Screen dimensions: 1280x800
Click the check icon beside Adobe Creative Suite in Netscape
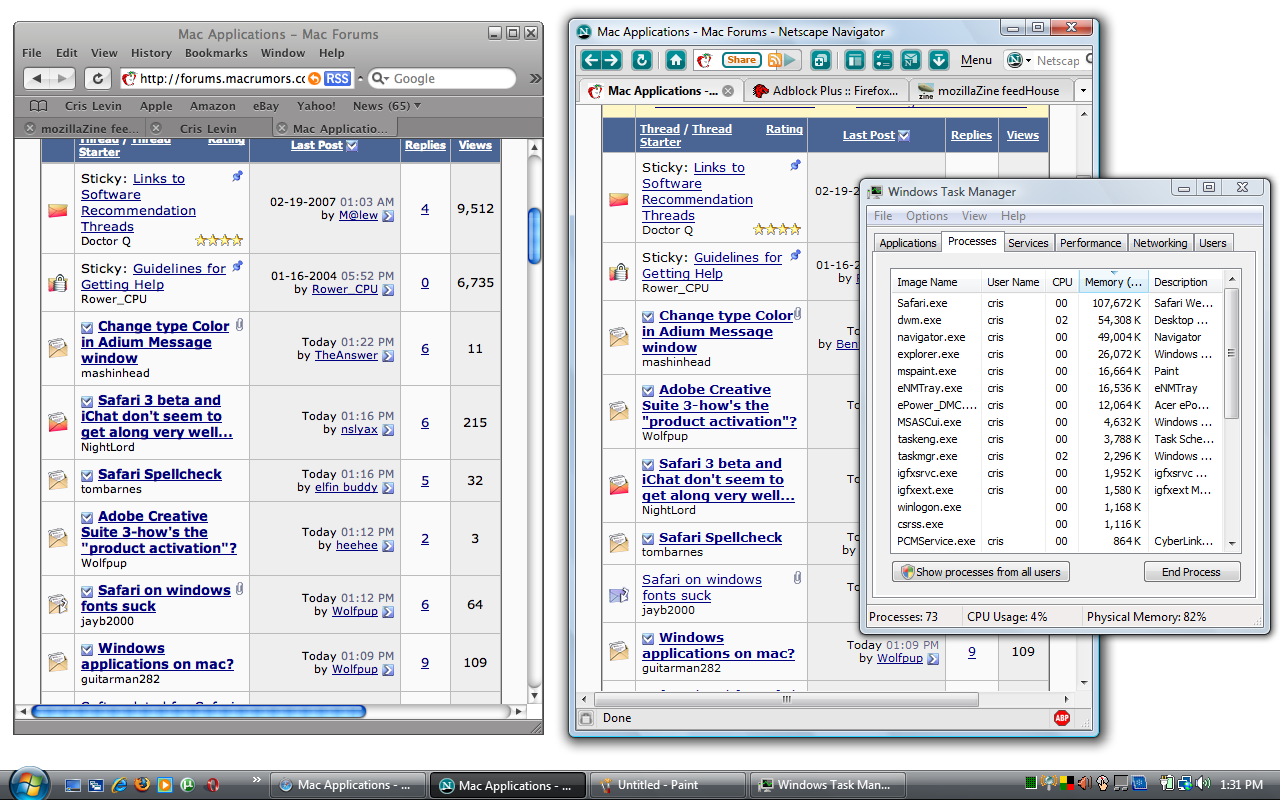(648, 390)
